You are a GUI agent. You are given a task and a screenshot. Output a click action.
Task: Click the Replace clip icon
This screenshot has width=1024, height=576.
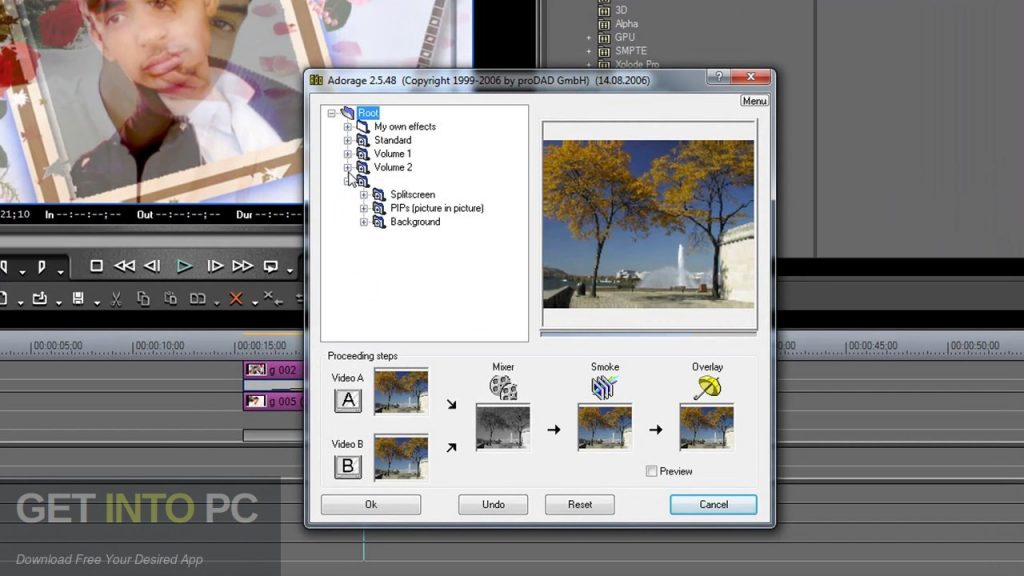197,299
